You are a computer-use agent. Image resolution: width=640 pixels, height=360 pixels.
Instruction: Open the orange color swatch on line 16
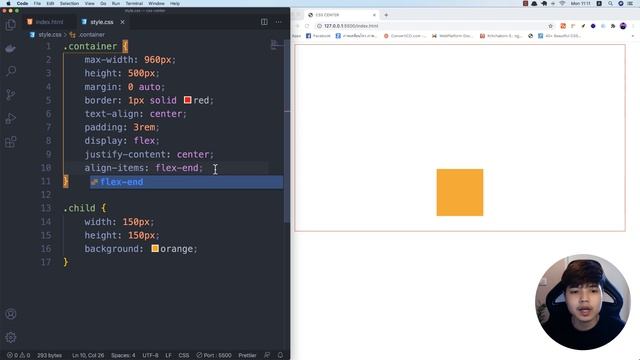(155, 249)
